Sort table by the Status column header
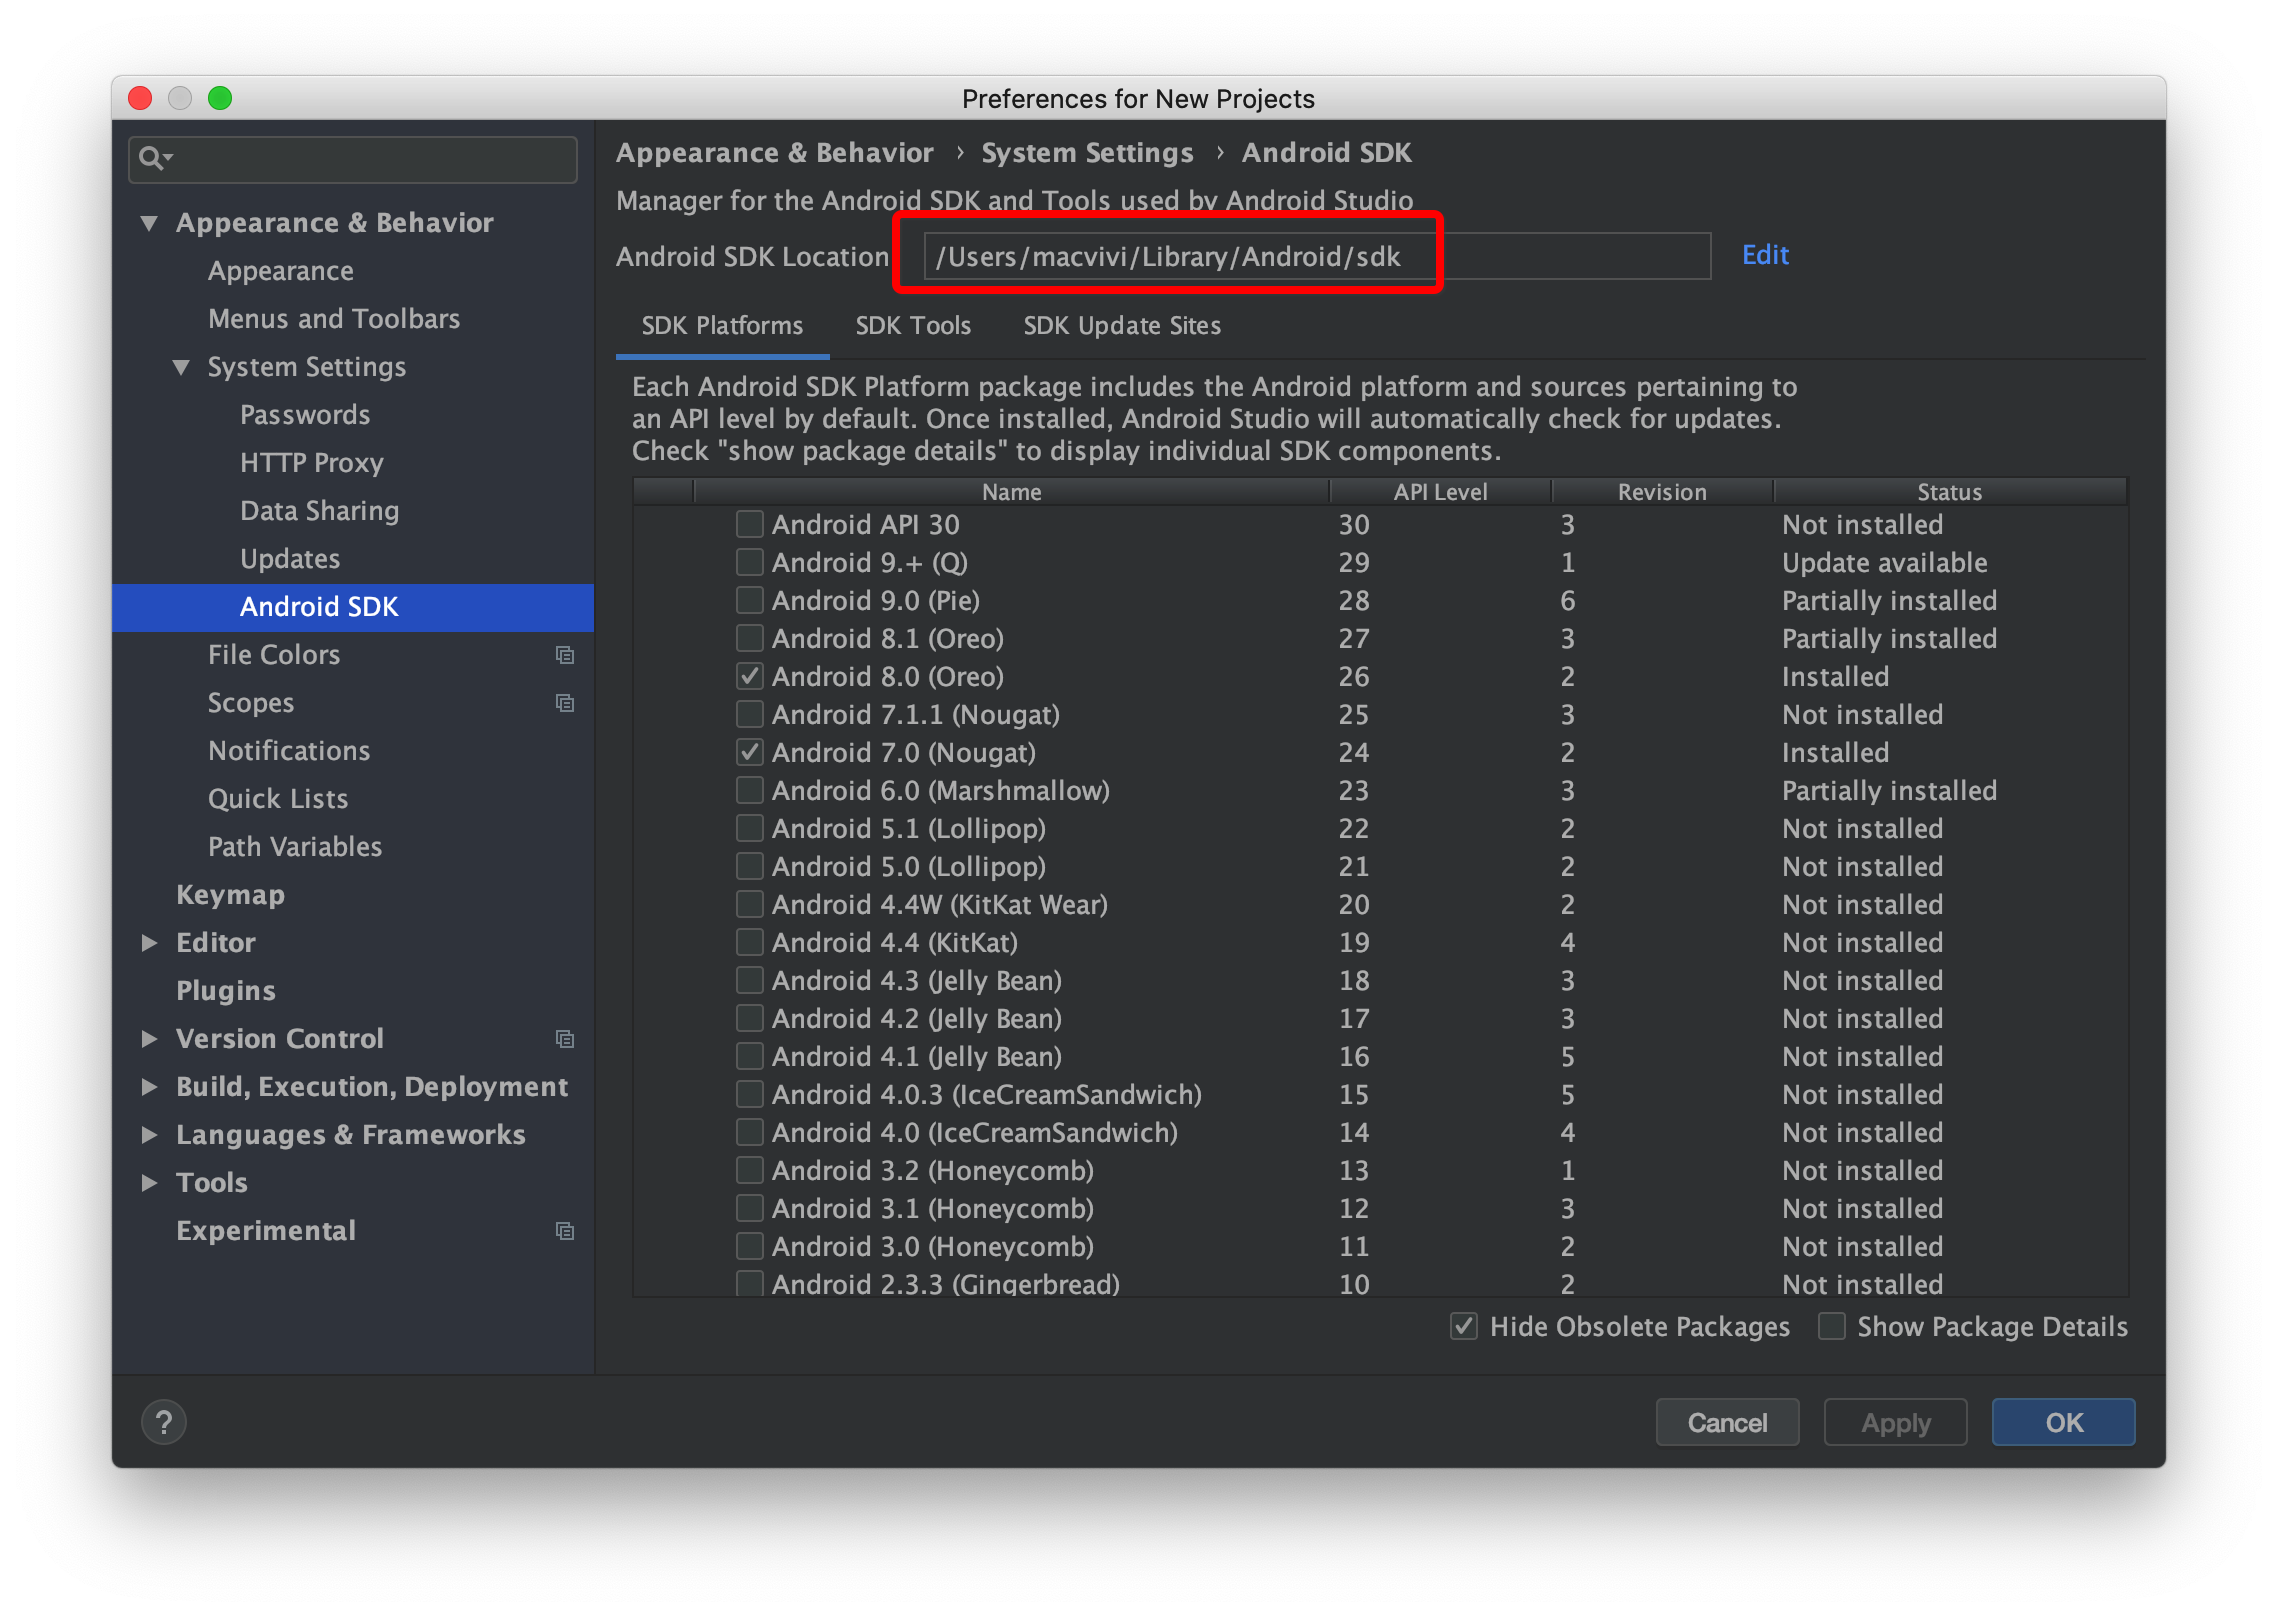 pos(1949,492)
